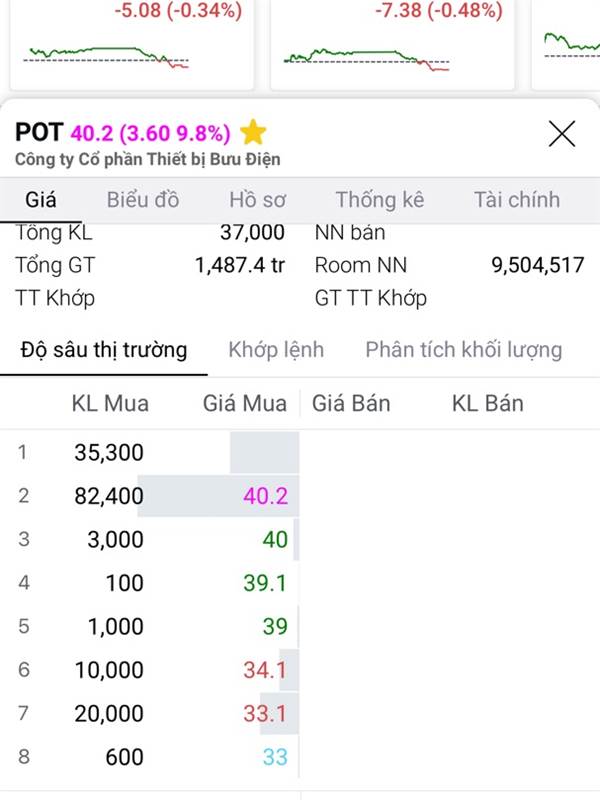Screen dimensions: 600x800
Task: Click the 82,400 buy volume entry
Action: point(109,496)
